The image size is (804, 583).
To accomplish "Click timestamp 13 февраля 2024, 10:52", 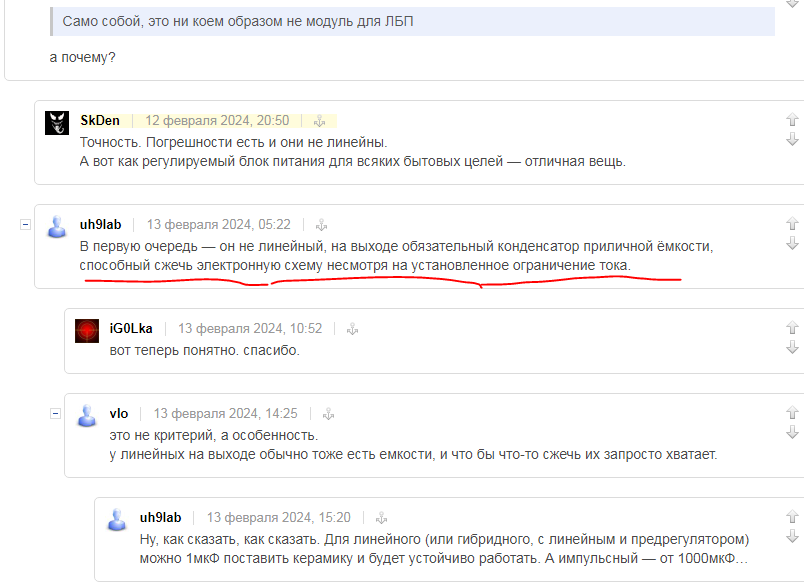I will coord(250,329).
